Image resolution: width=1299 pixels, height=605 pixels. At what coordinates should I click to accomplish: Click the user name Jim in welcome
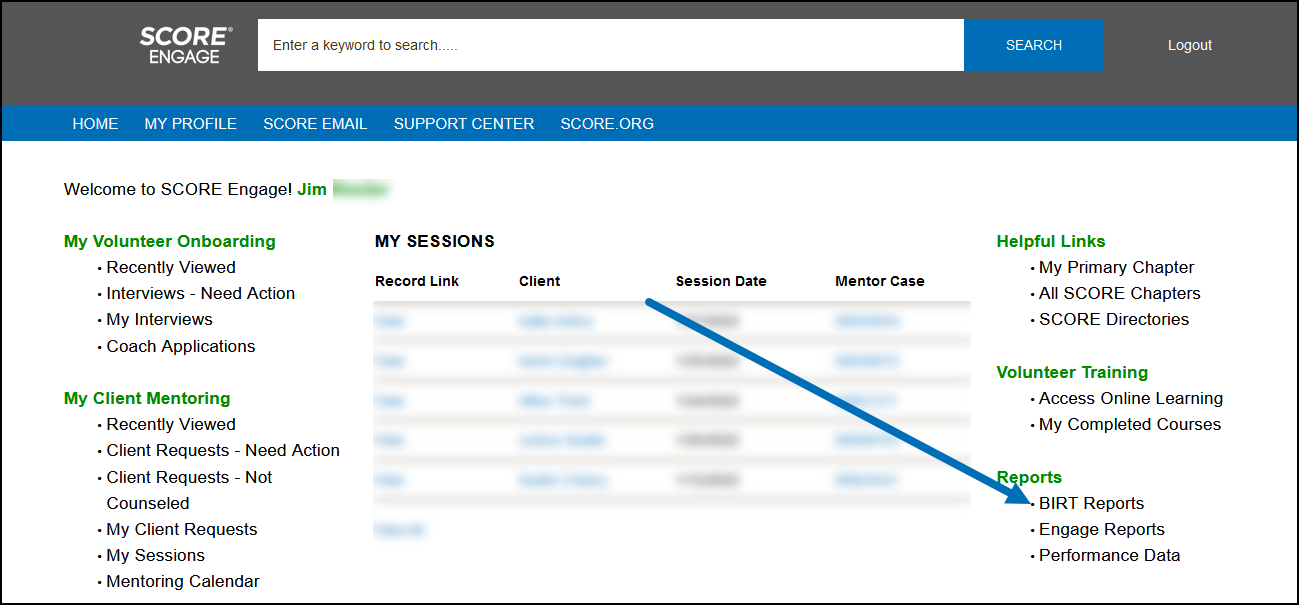(312, 189)
